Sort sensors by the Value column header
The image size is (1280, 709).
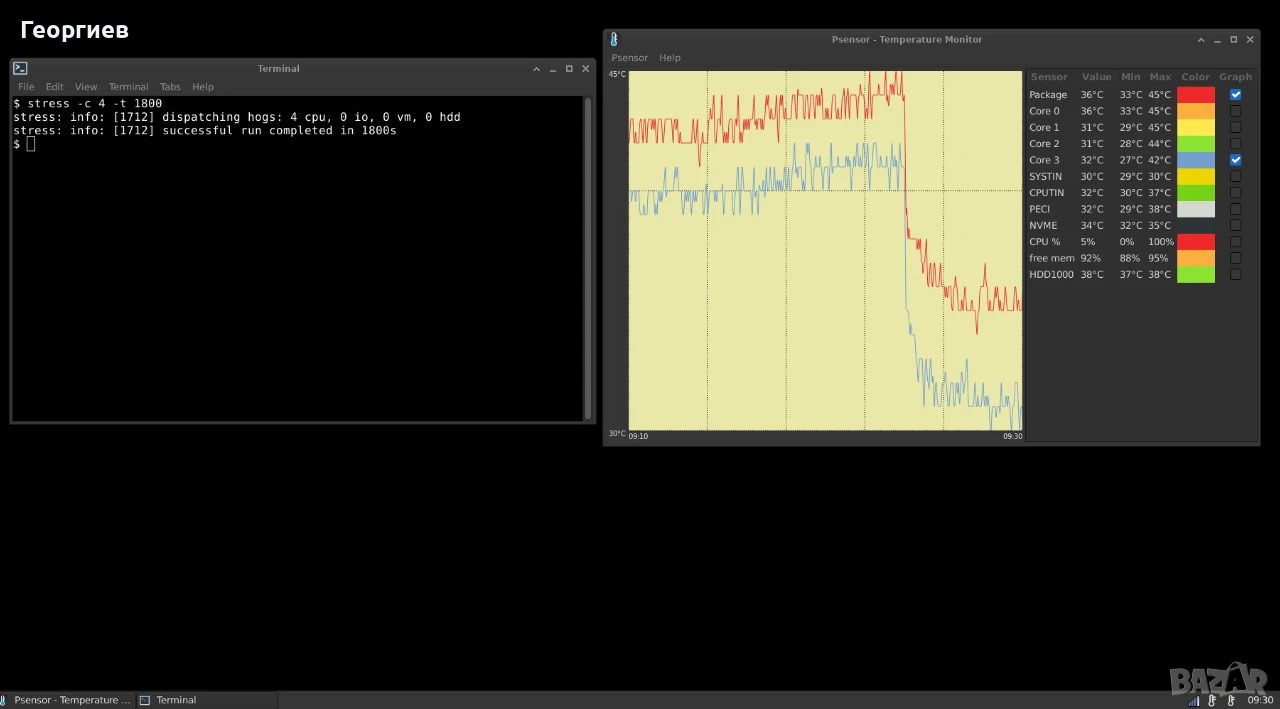(1096, 77)
